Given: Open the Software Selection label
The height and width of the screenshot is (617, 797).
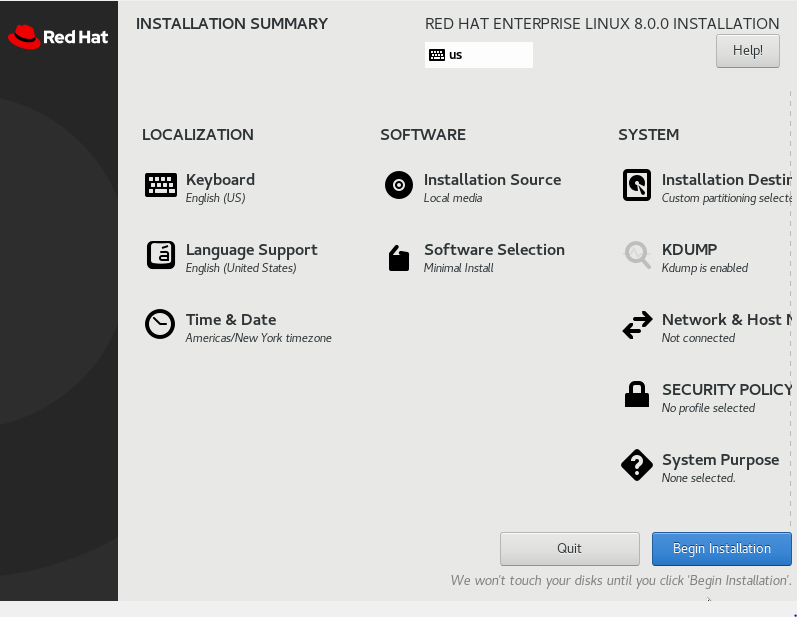Looking at the screenshot, I should [x=494, y=250].
